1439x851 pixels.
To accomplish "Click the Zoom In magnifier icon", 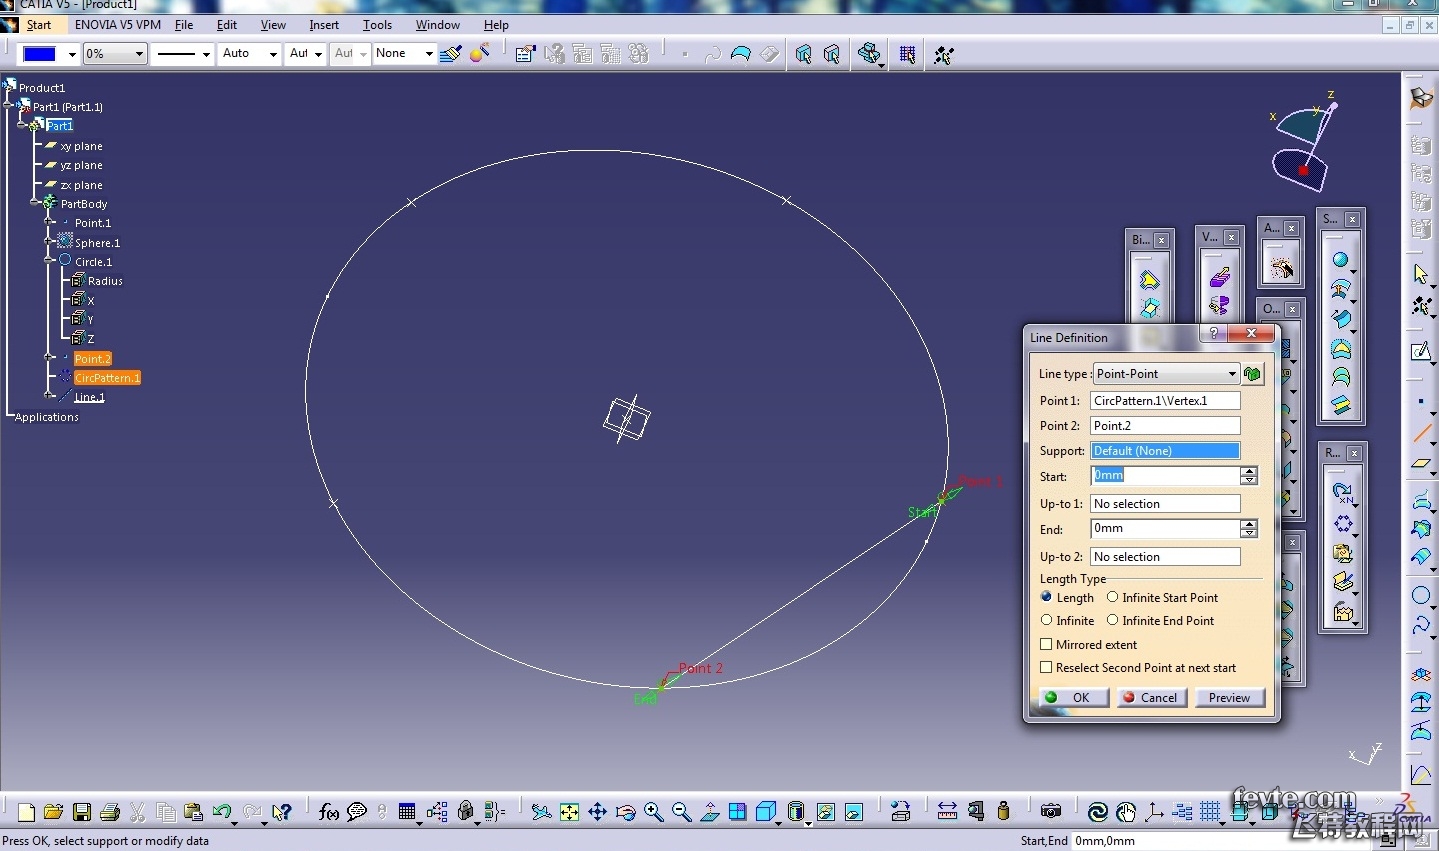I will coord(654,812).
